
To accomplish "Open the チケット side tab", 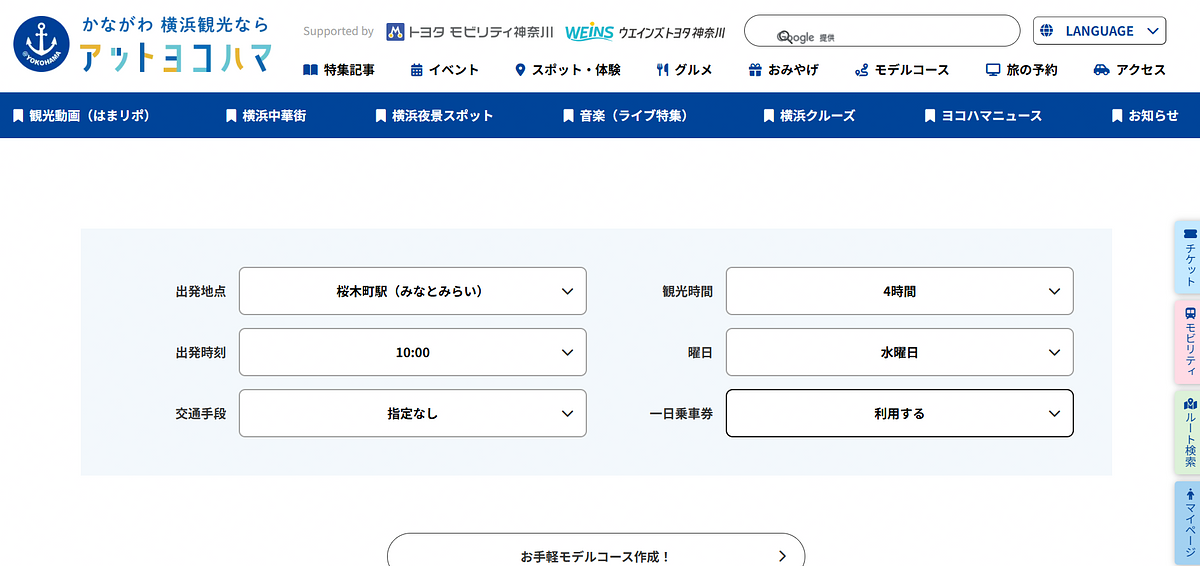I will (x=1188, y=257).
